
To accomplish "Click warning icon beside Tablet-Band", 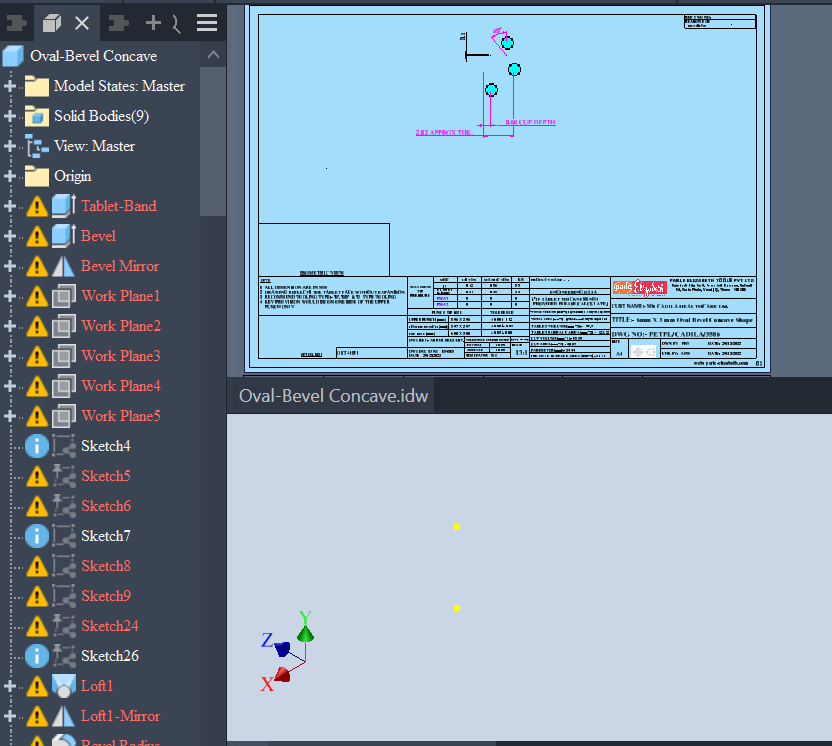I will 37,206.
